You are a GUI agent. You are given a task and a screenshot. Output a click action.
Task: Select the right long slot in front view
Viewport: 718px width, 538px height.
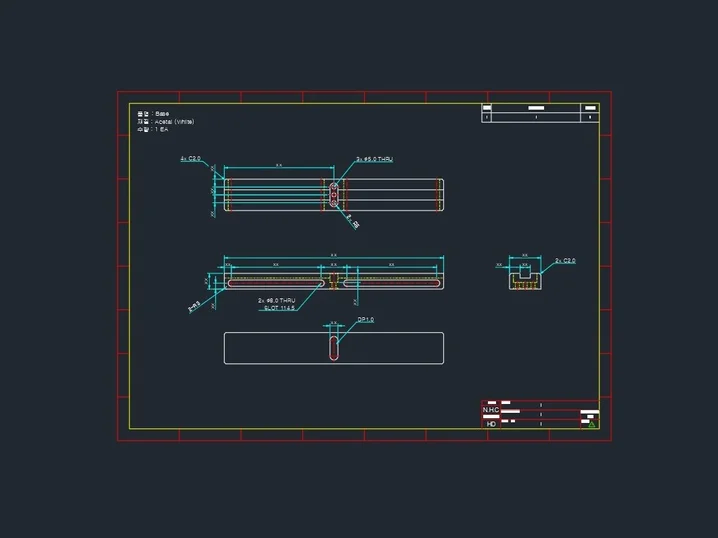pyautogui.click(x=393, y=284)
